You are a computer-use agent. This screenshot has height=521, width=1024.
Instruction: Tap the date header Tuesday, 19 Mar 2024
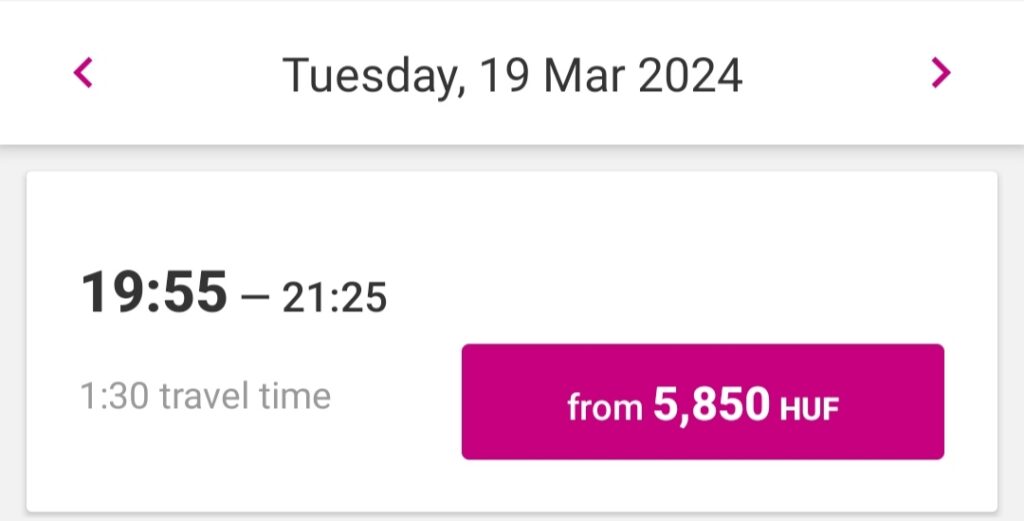click(x=512, y=76)
